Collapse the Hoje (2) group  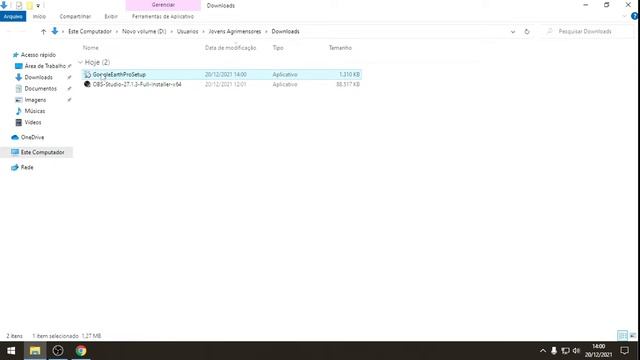(x=80, y=62)
